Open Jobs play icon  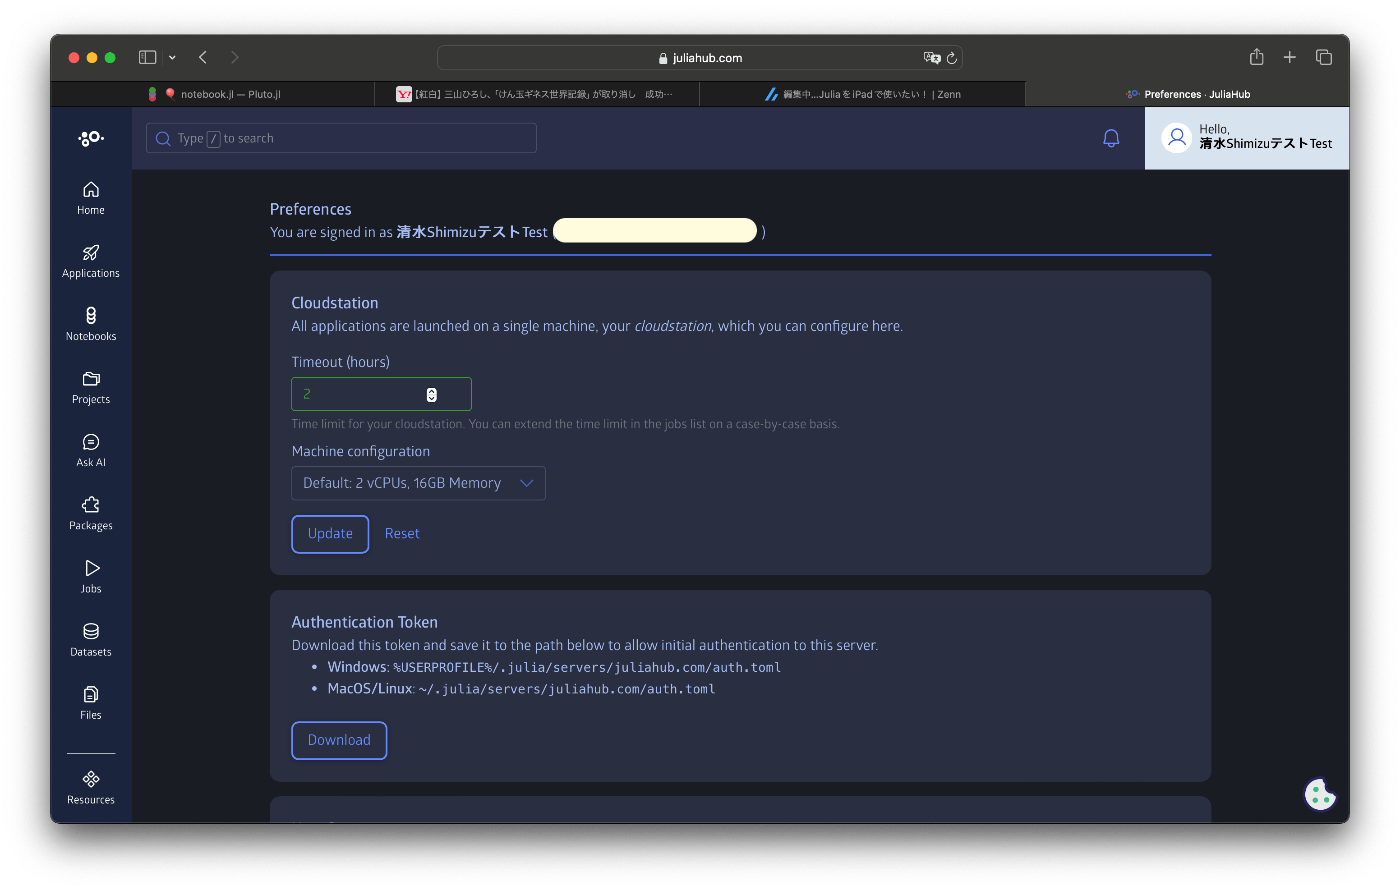(92, 568)
